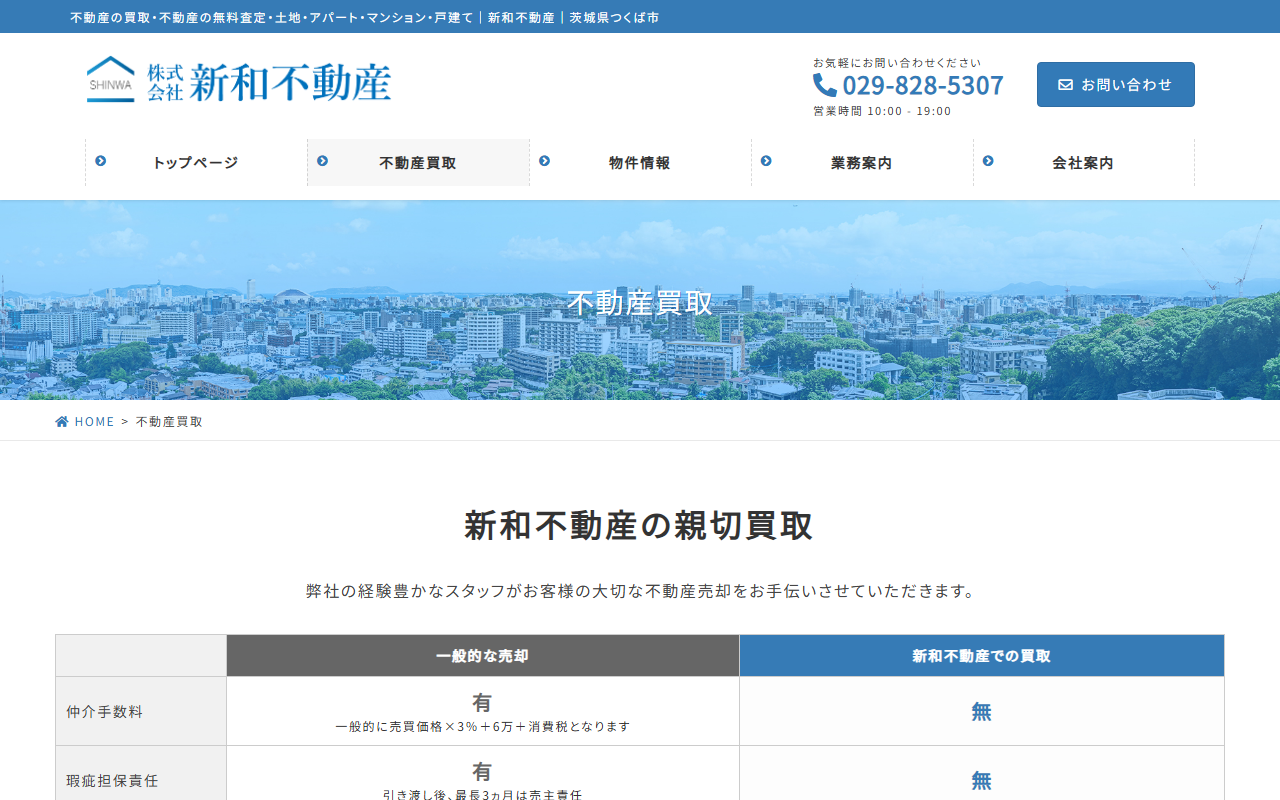
Task: Click the 一般的な売却 table header
Action: (x=483, y=656)
